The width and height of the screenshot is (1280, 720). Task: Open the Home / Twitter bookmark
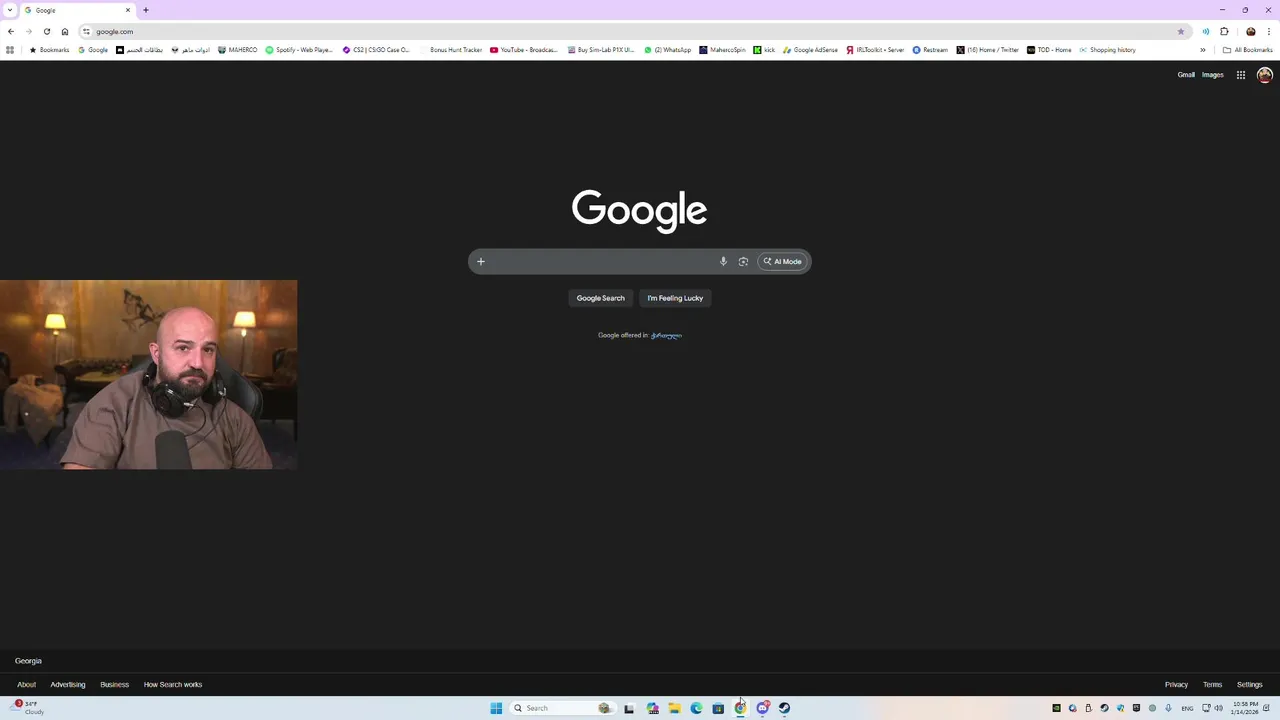coord(988,50)
